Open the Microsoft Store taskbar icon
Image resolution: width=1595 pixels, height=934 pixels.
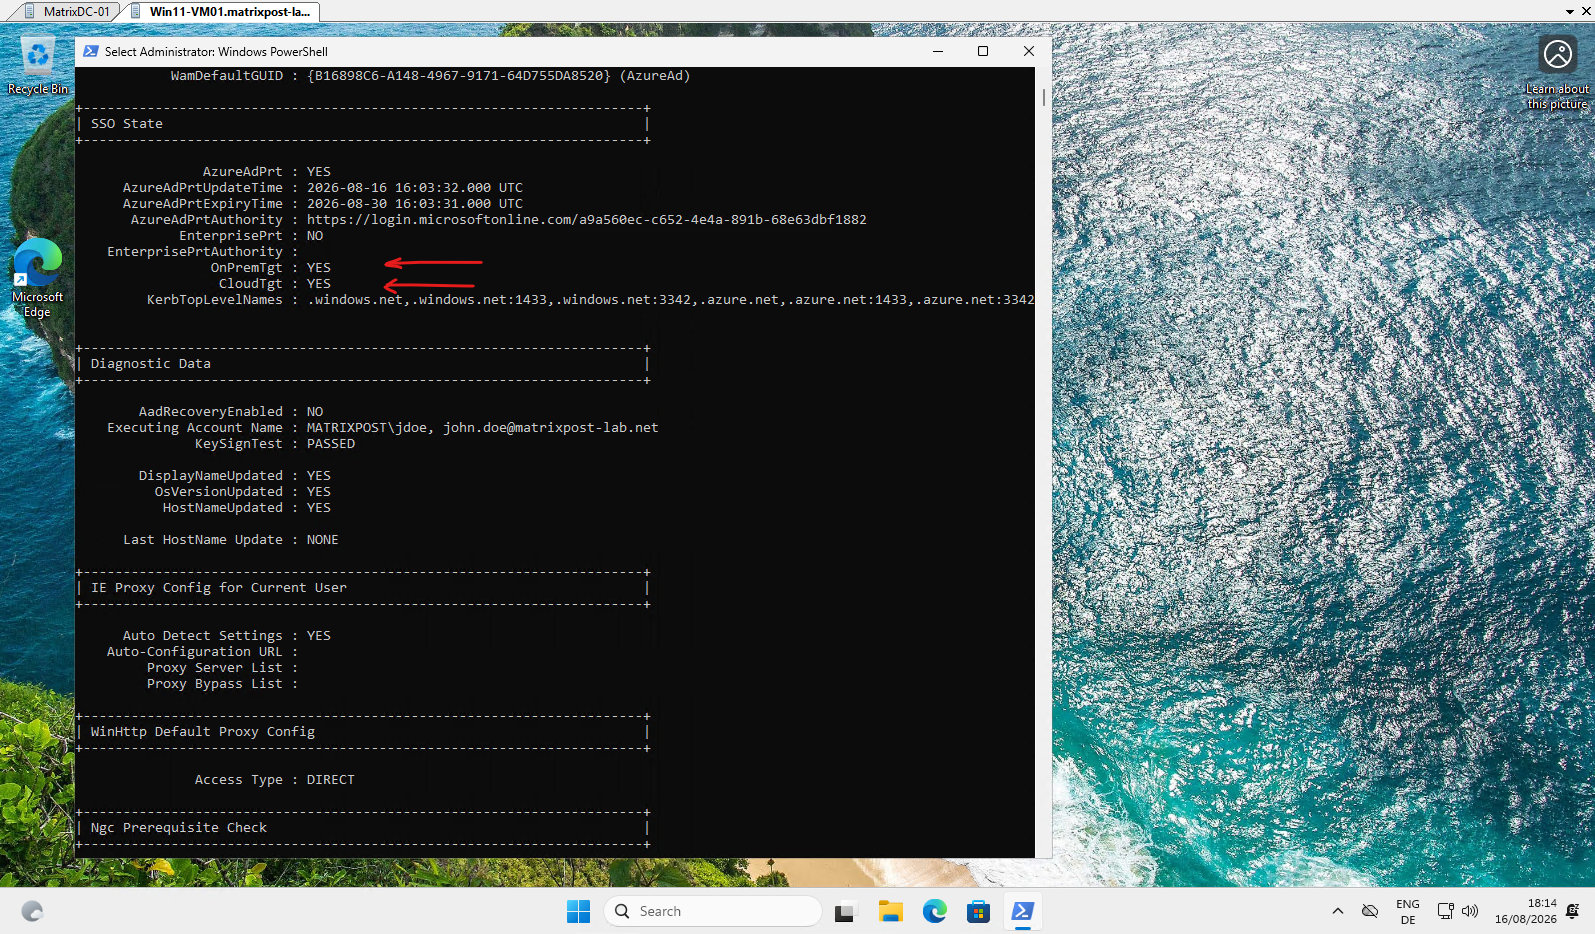click(978, 911)
